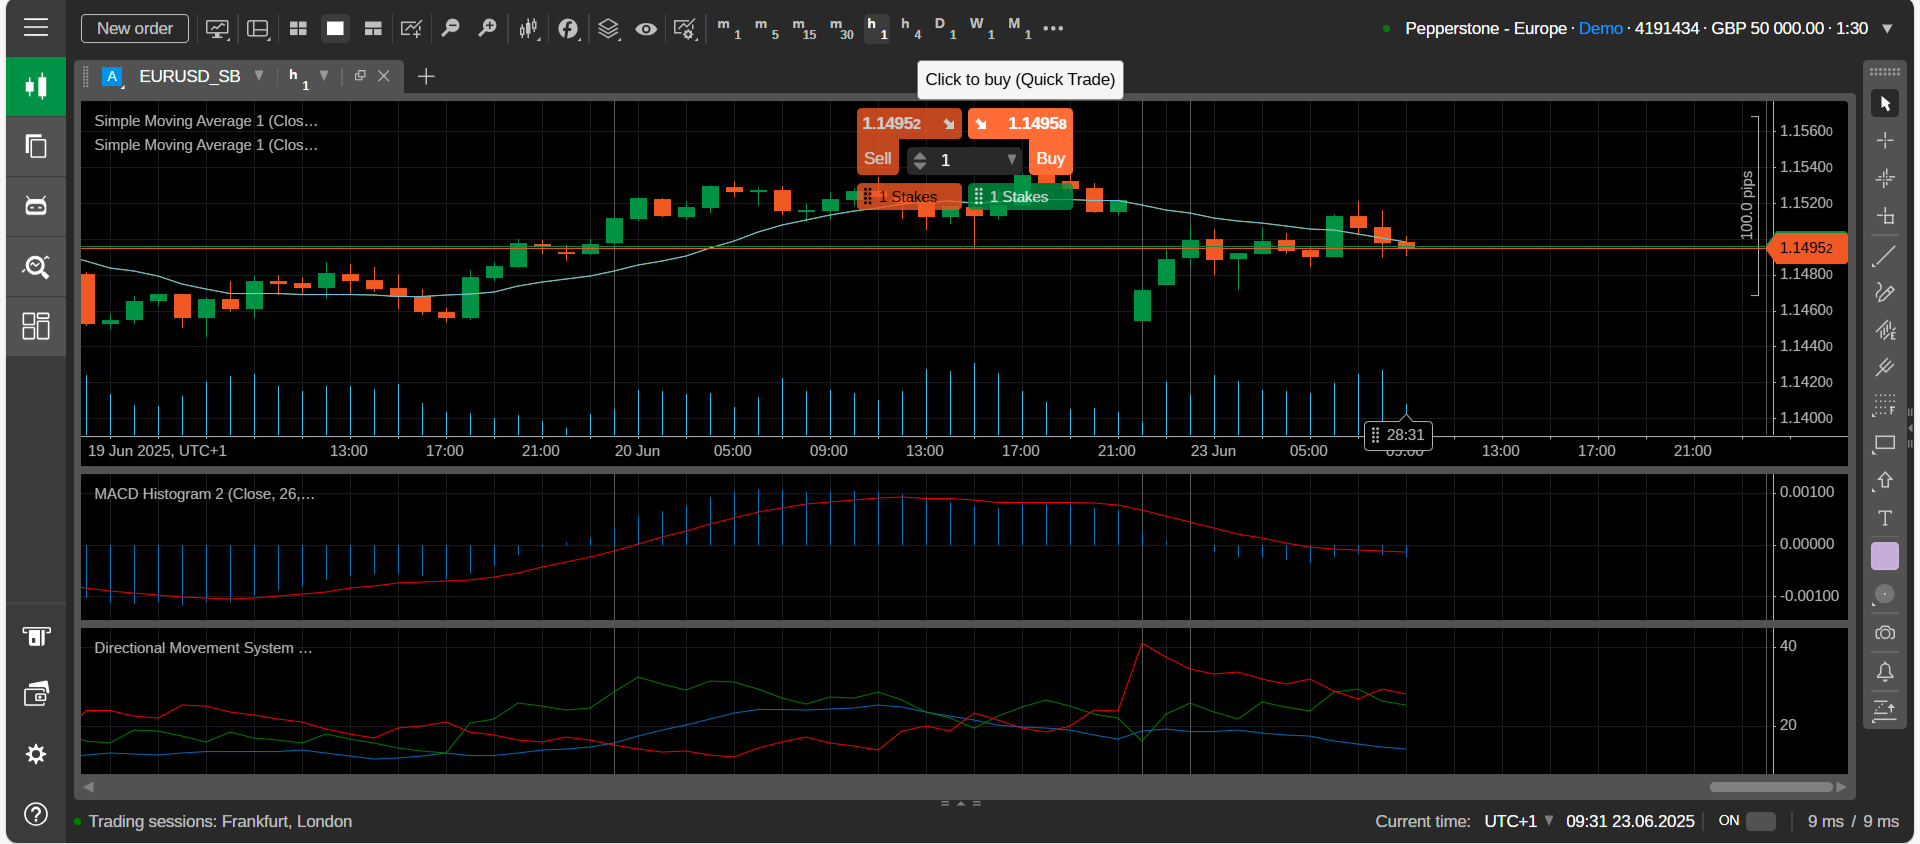Select the Fibonacci tool
The image size is (1920, 844).
click(1885, 405)
